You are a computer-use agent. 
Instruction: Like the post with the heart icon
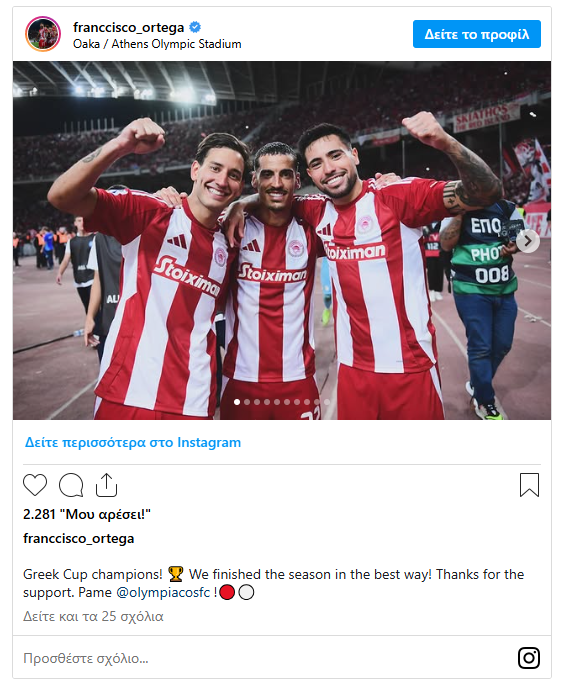click(35, 485)
